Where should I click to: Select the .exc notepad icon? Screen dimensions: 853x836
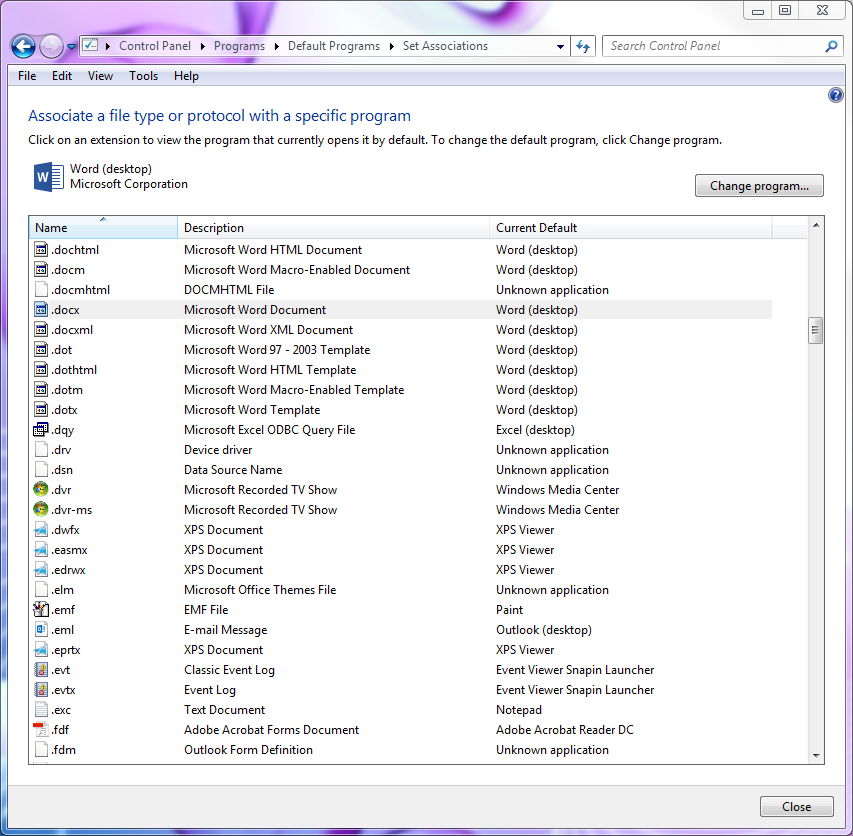click(41, 710)
